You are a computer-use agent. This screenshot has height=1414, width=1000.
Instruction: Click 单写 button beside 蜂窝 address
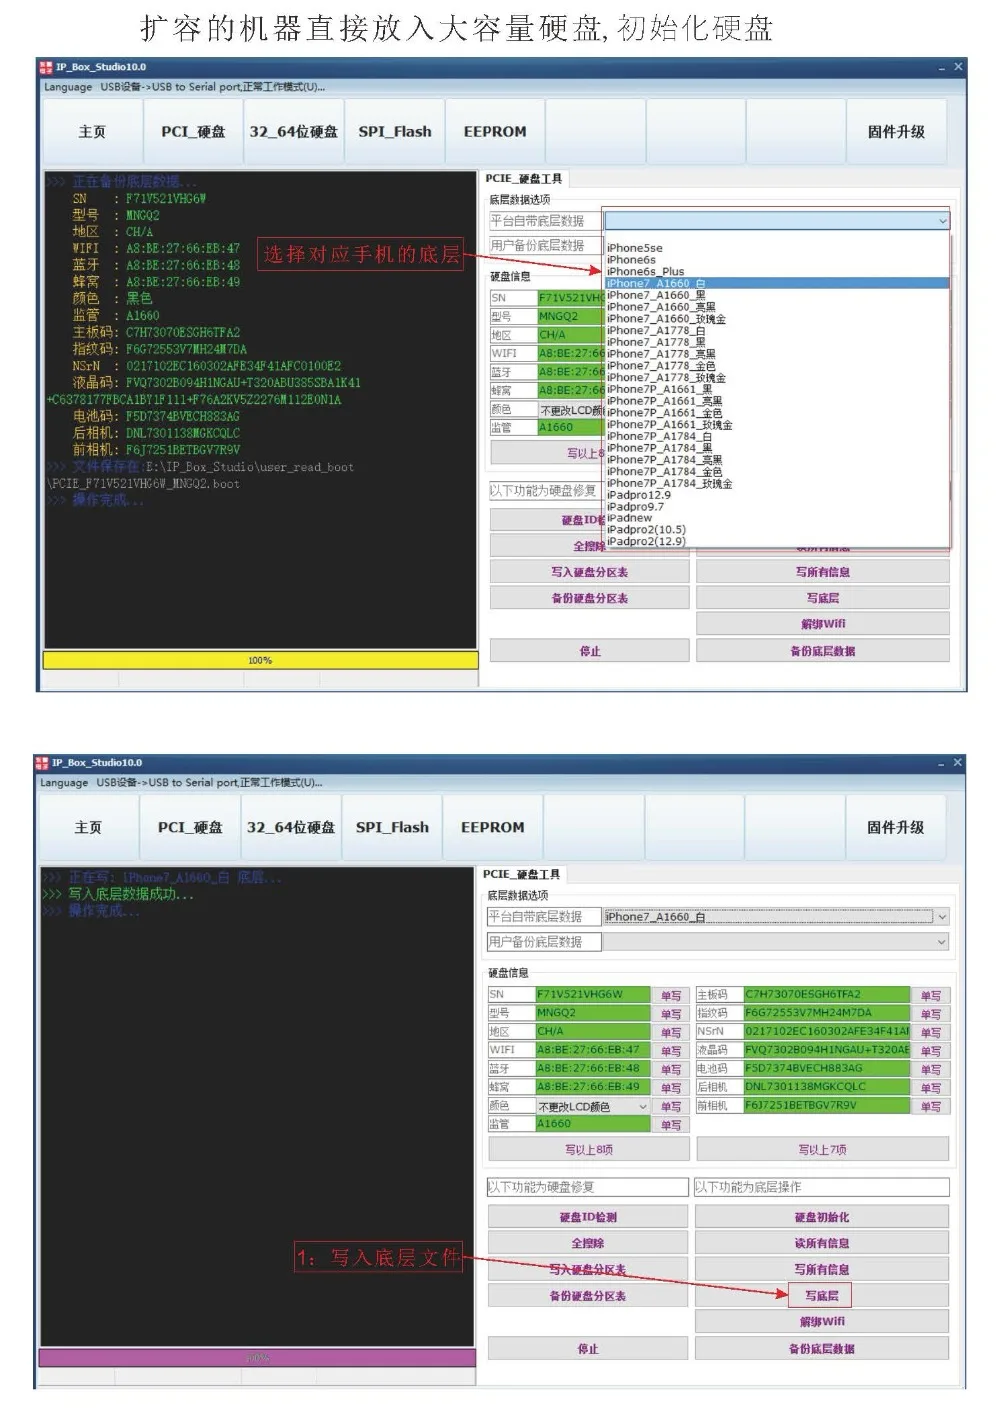(670, 1088)
